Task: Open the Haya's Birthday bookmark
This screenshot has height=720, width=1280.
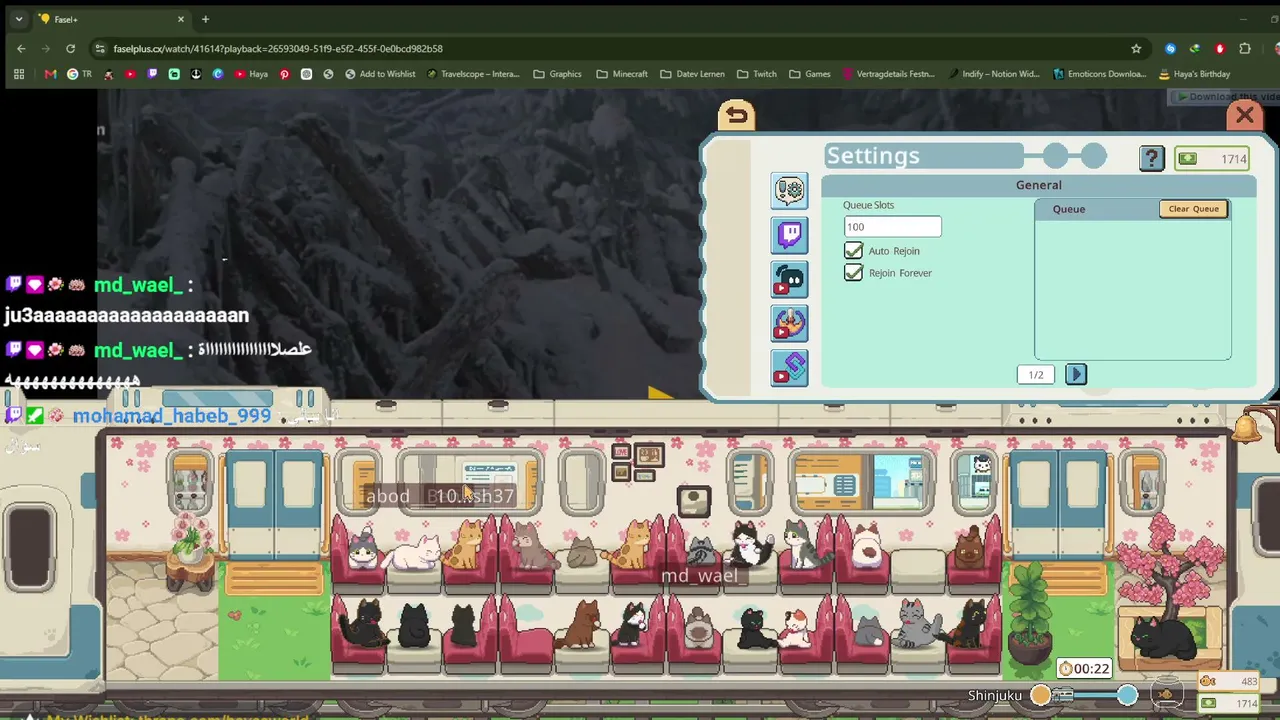Action: [x=1194, y=74]
